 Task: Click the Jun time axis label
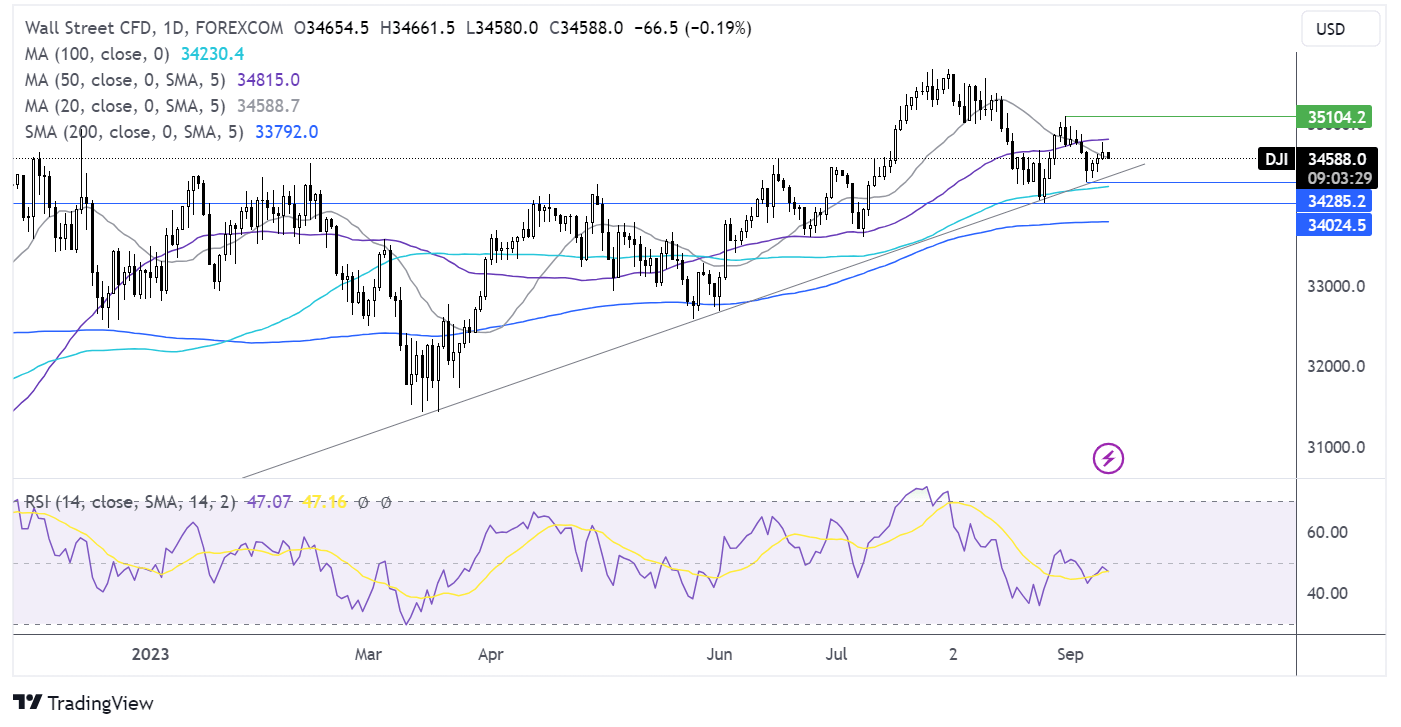(x=718, y=655)
